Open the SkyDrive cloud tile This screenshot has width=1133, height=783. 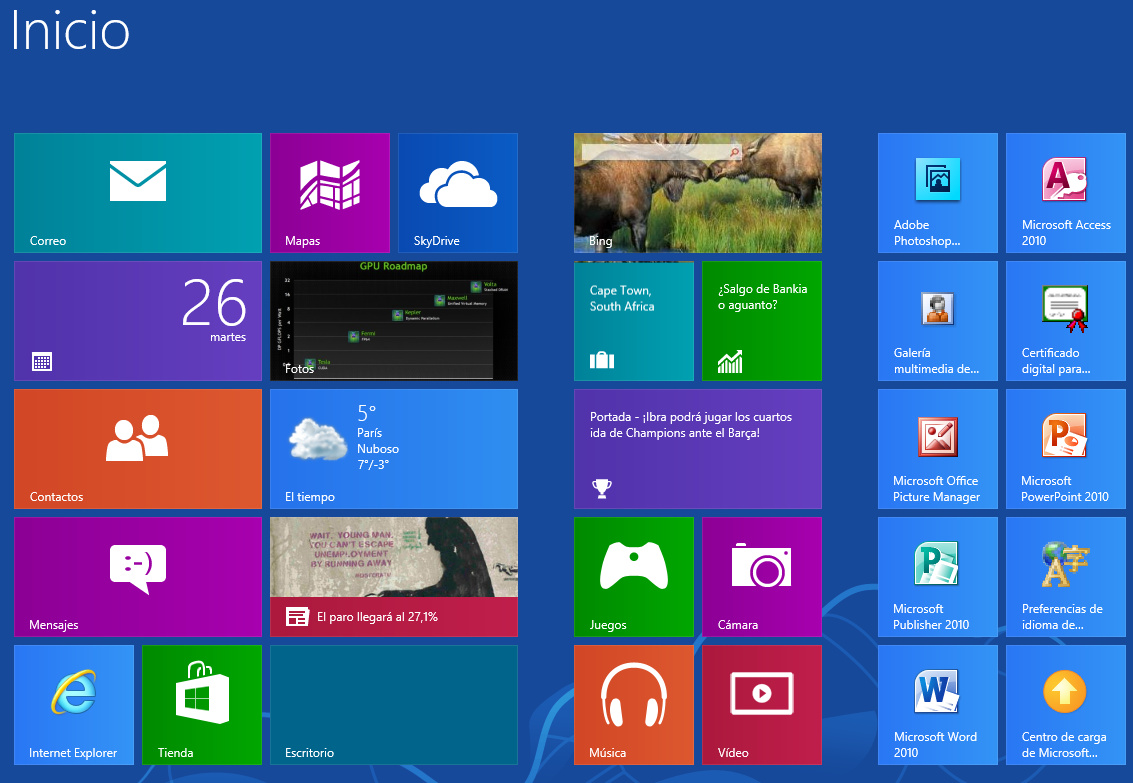point(458,193)
